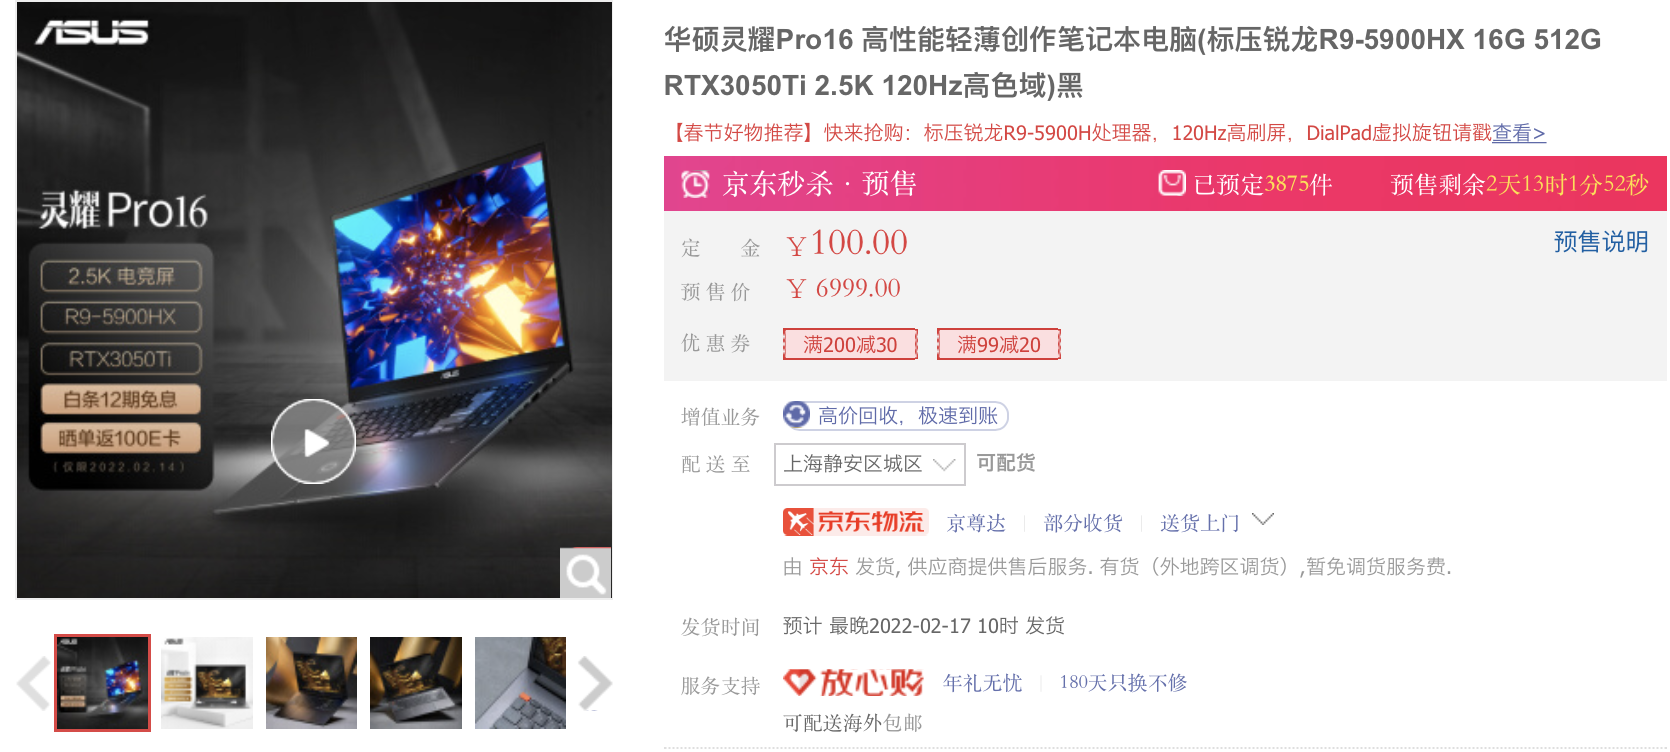Image resolution: width=1670 pixels, height=752 pixels.
Task: Play the product video
Action: [313, 441]
